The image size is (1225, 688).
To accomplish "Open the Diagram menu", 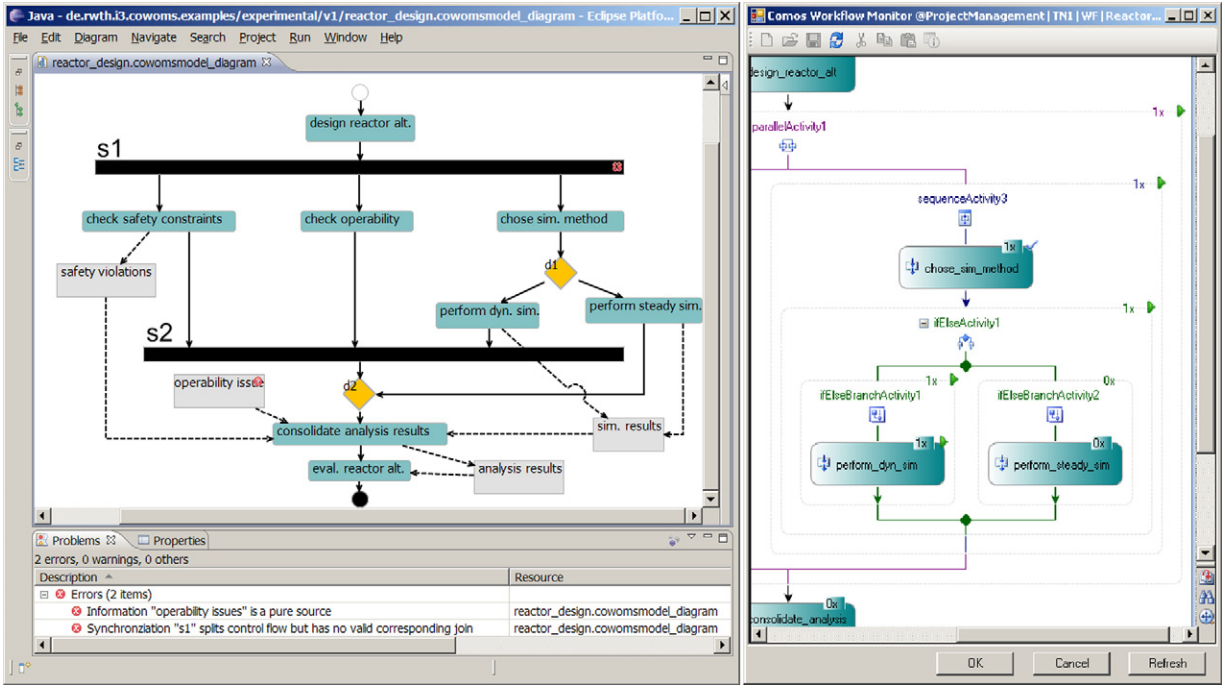I will pos(96,37).
